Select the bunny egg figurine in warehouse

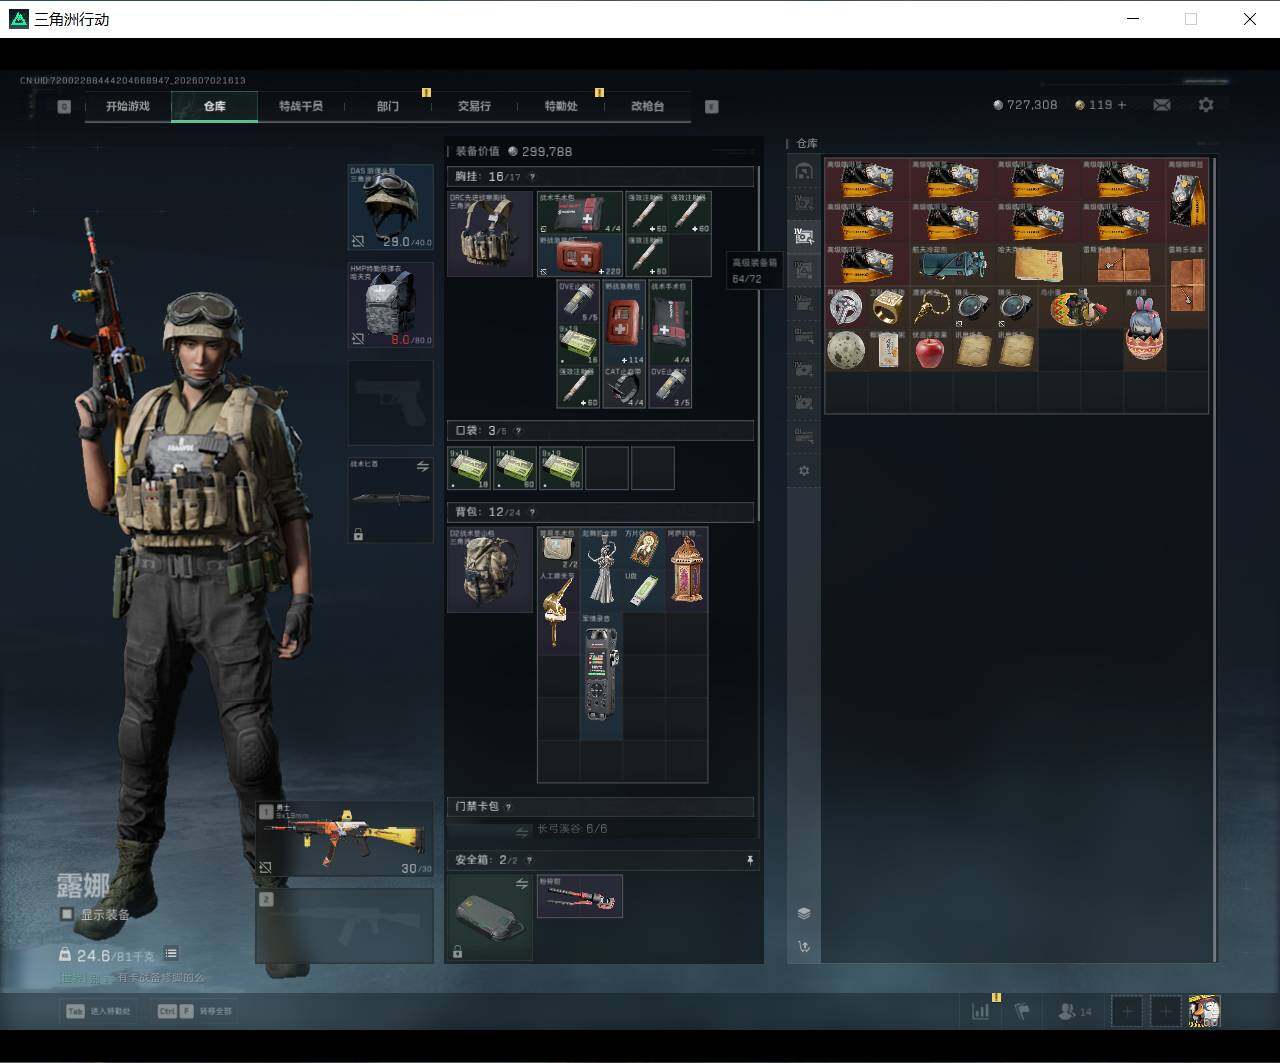[1145, 329]
